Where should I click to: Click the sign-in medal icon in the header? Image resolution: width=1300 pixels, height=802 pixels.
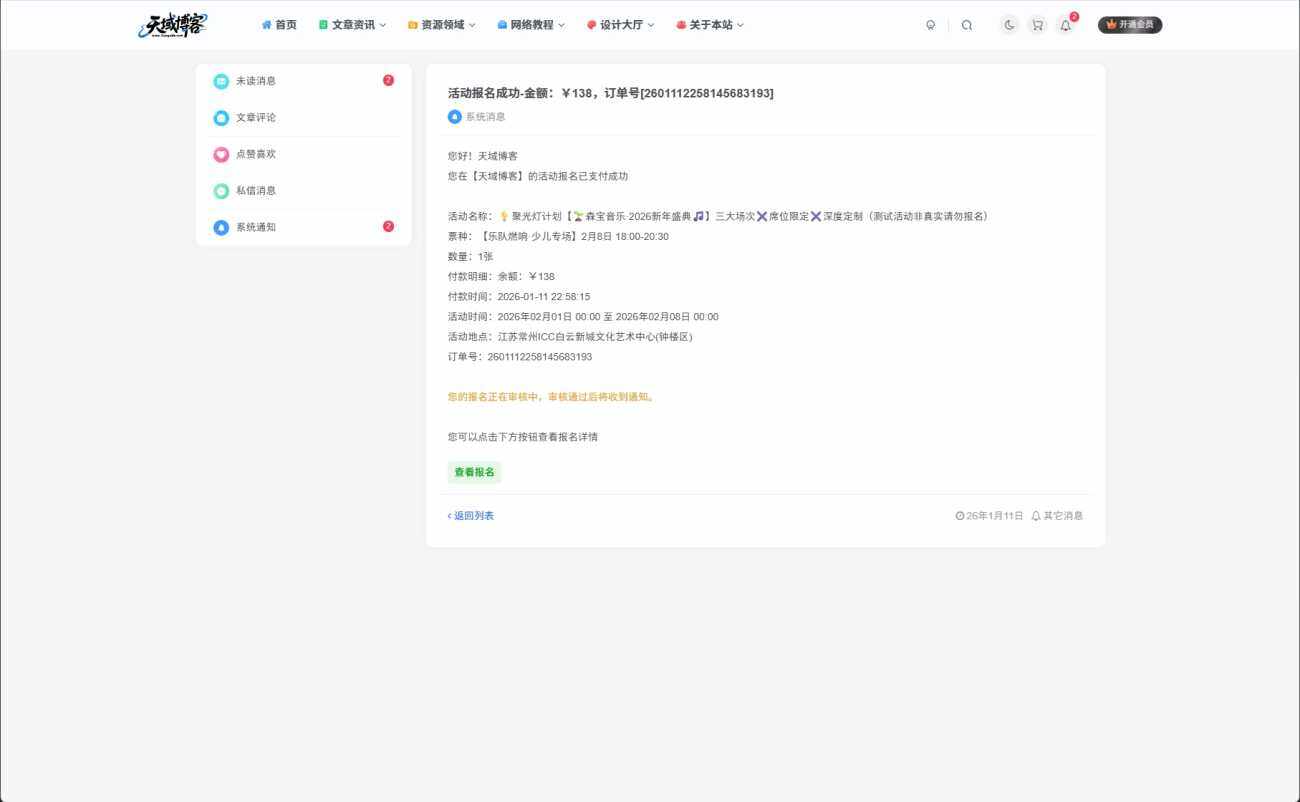pos(930,25)
